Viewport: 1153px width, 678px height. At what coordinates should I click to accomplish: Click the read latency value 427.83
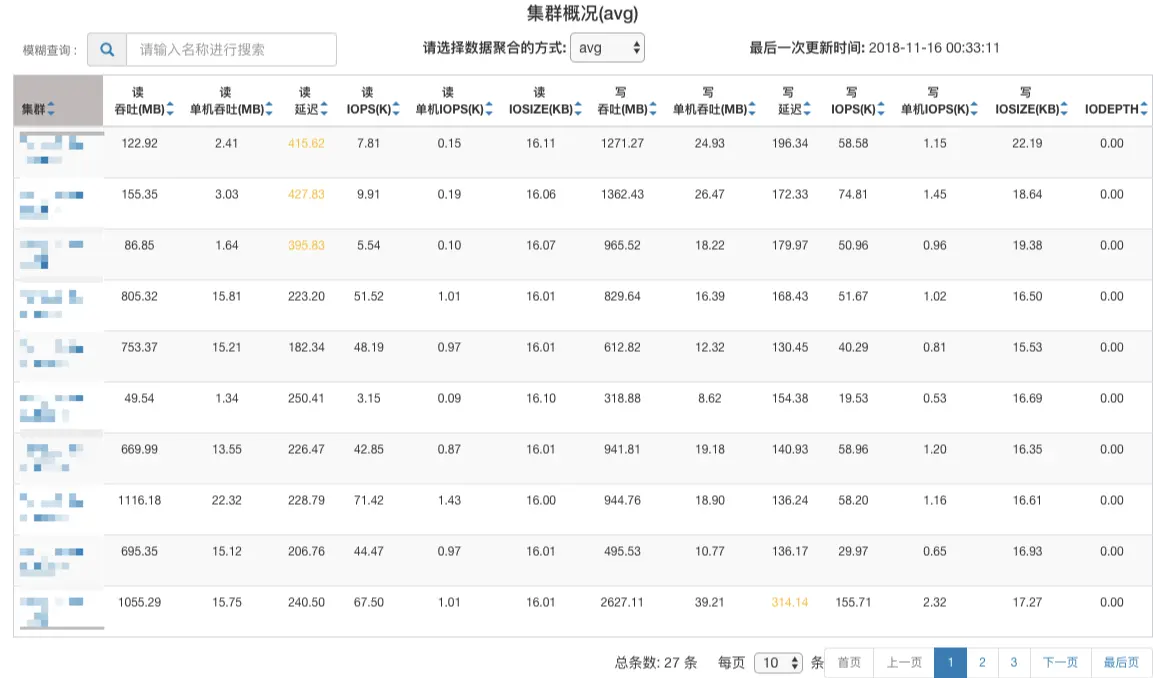(306, 194)
